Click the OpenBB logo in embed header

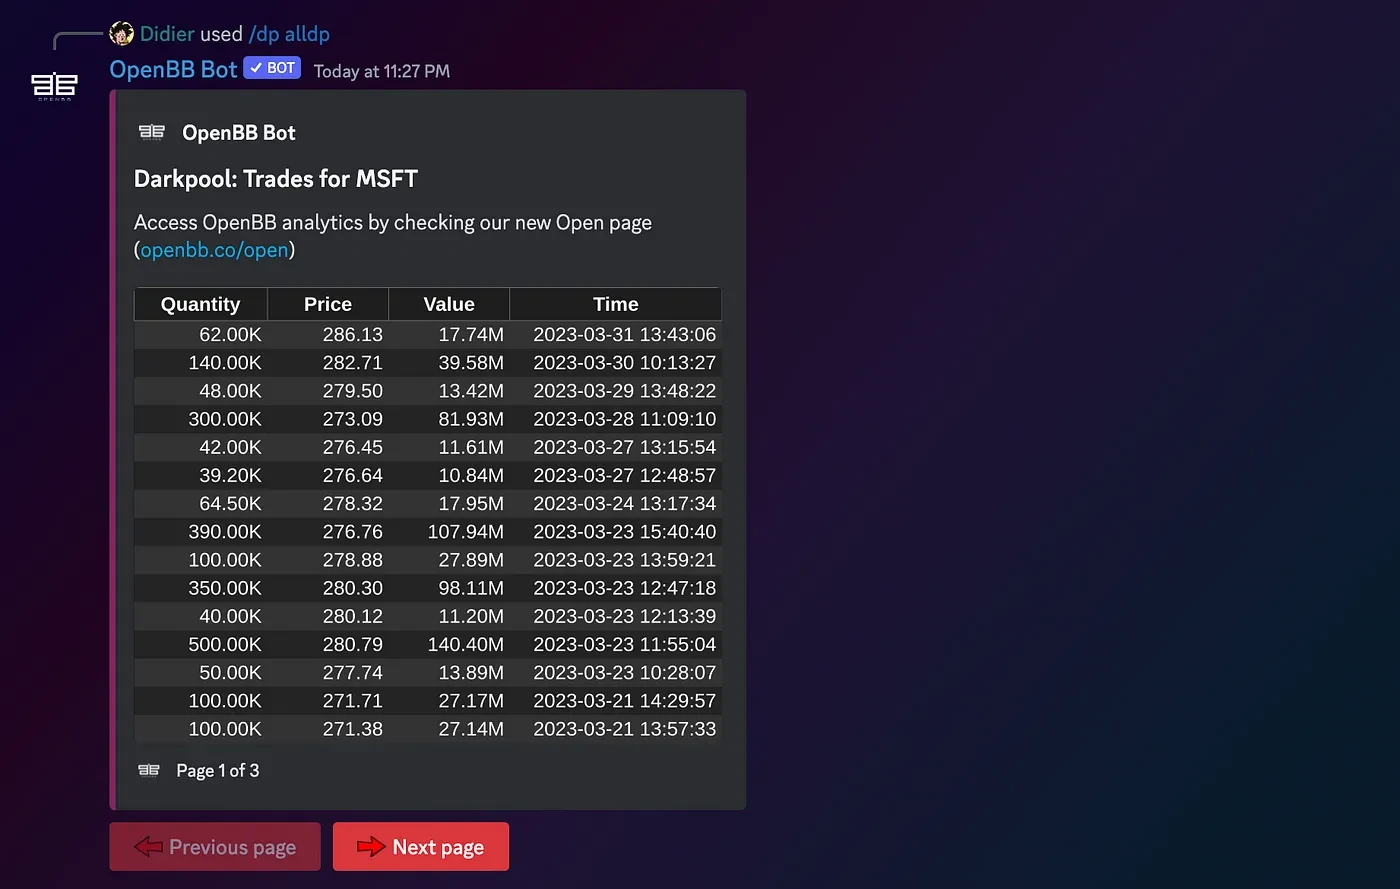pyautogui.click(x=152, y=132)
